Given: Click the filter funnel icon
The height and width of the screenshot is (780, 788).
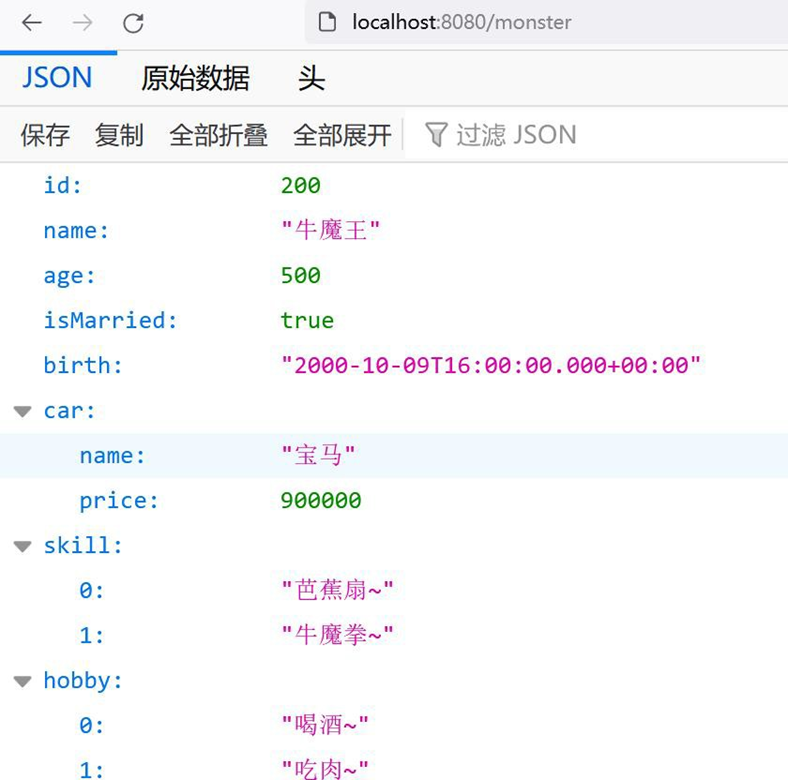Looking at the screenshot, I should click(435, 135).
